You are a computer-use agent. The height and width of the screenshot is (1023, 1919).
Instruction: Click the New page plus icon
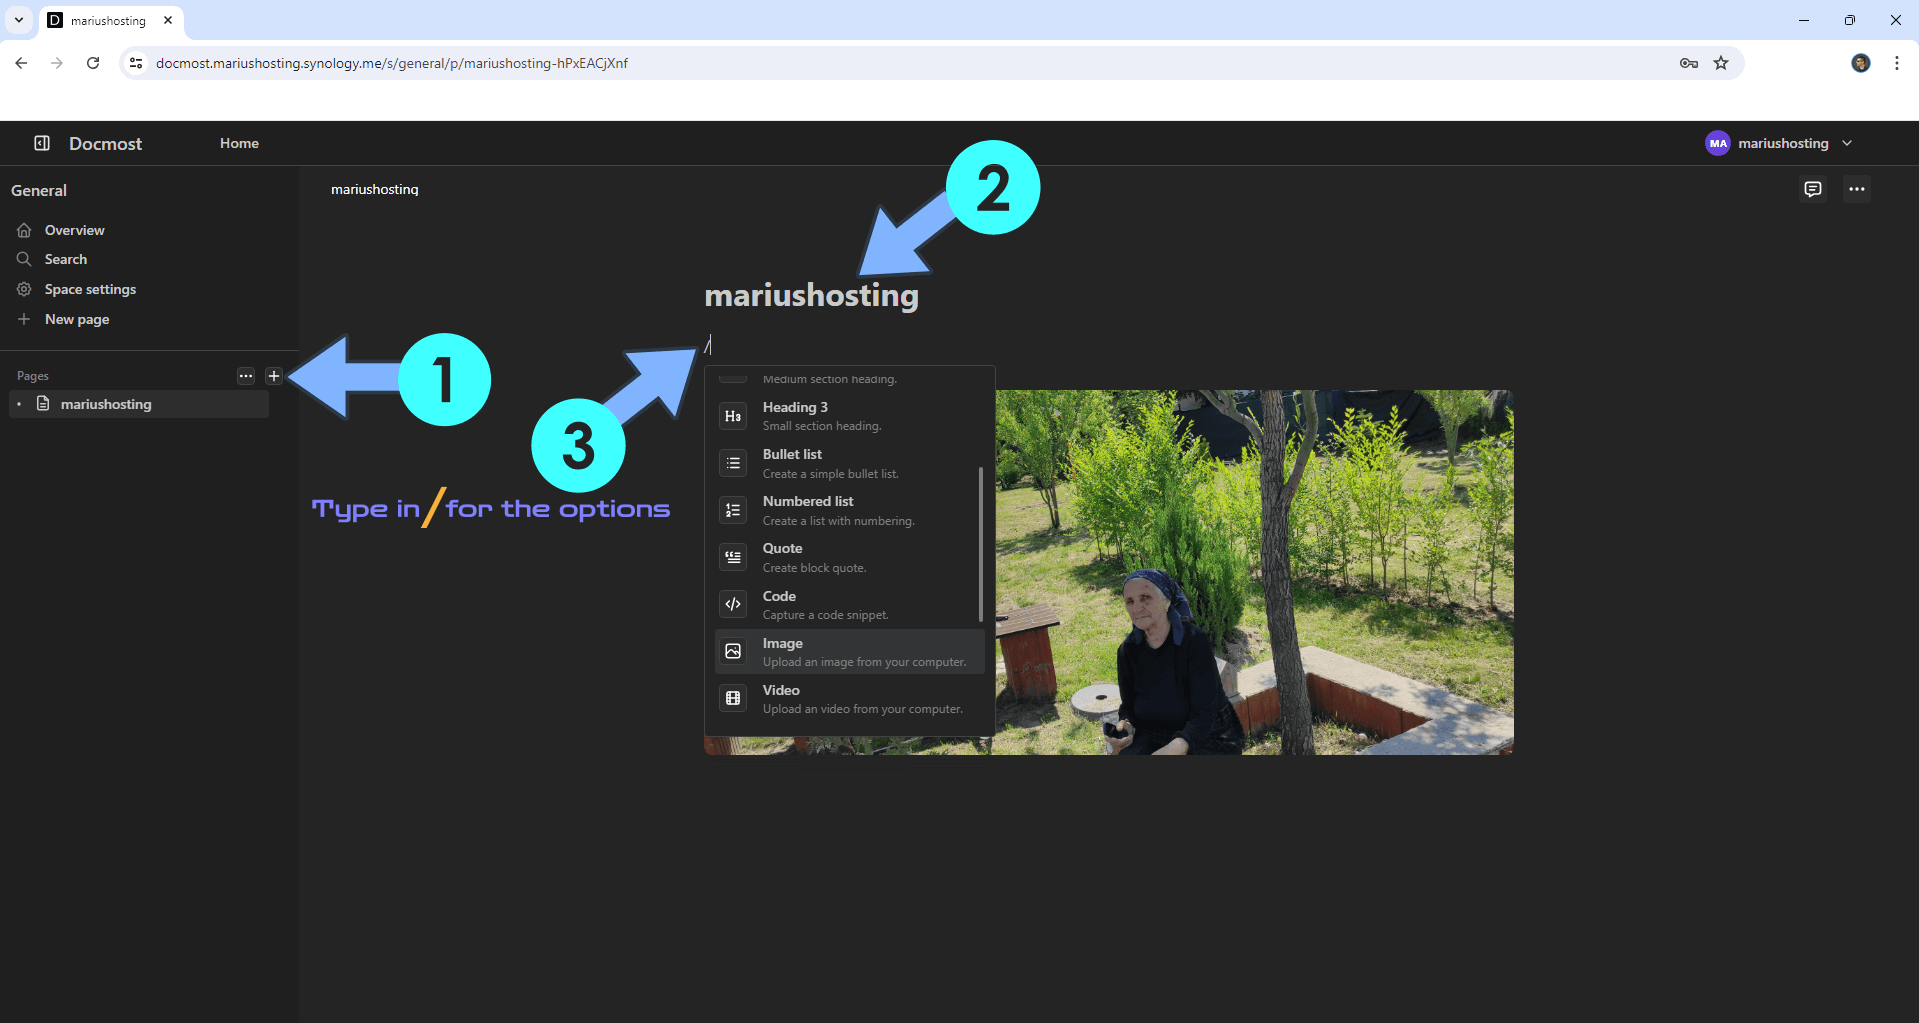point(24,319)
